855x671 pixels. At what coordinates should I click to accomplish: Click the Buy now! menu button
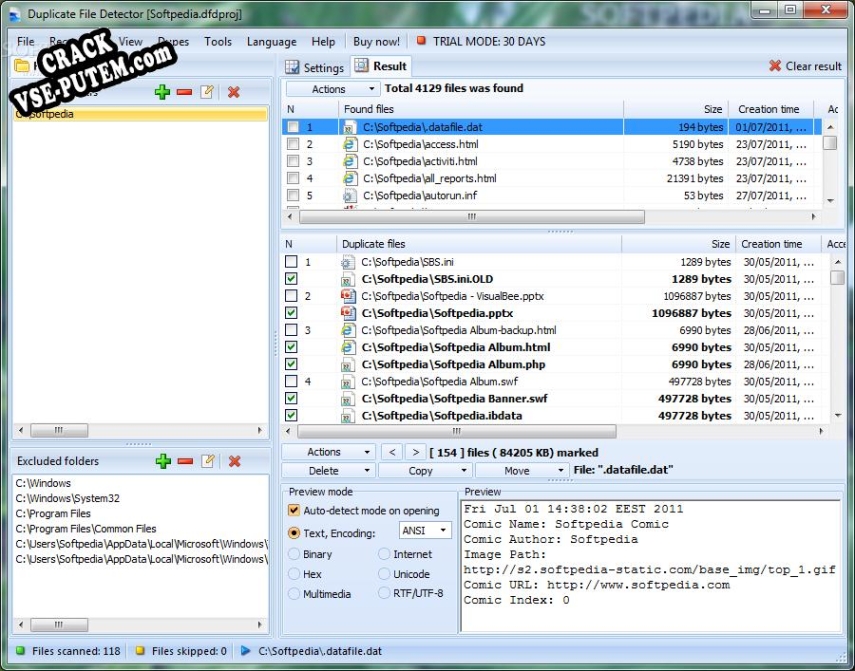pyautogui.click(x=376, y=41)
